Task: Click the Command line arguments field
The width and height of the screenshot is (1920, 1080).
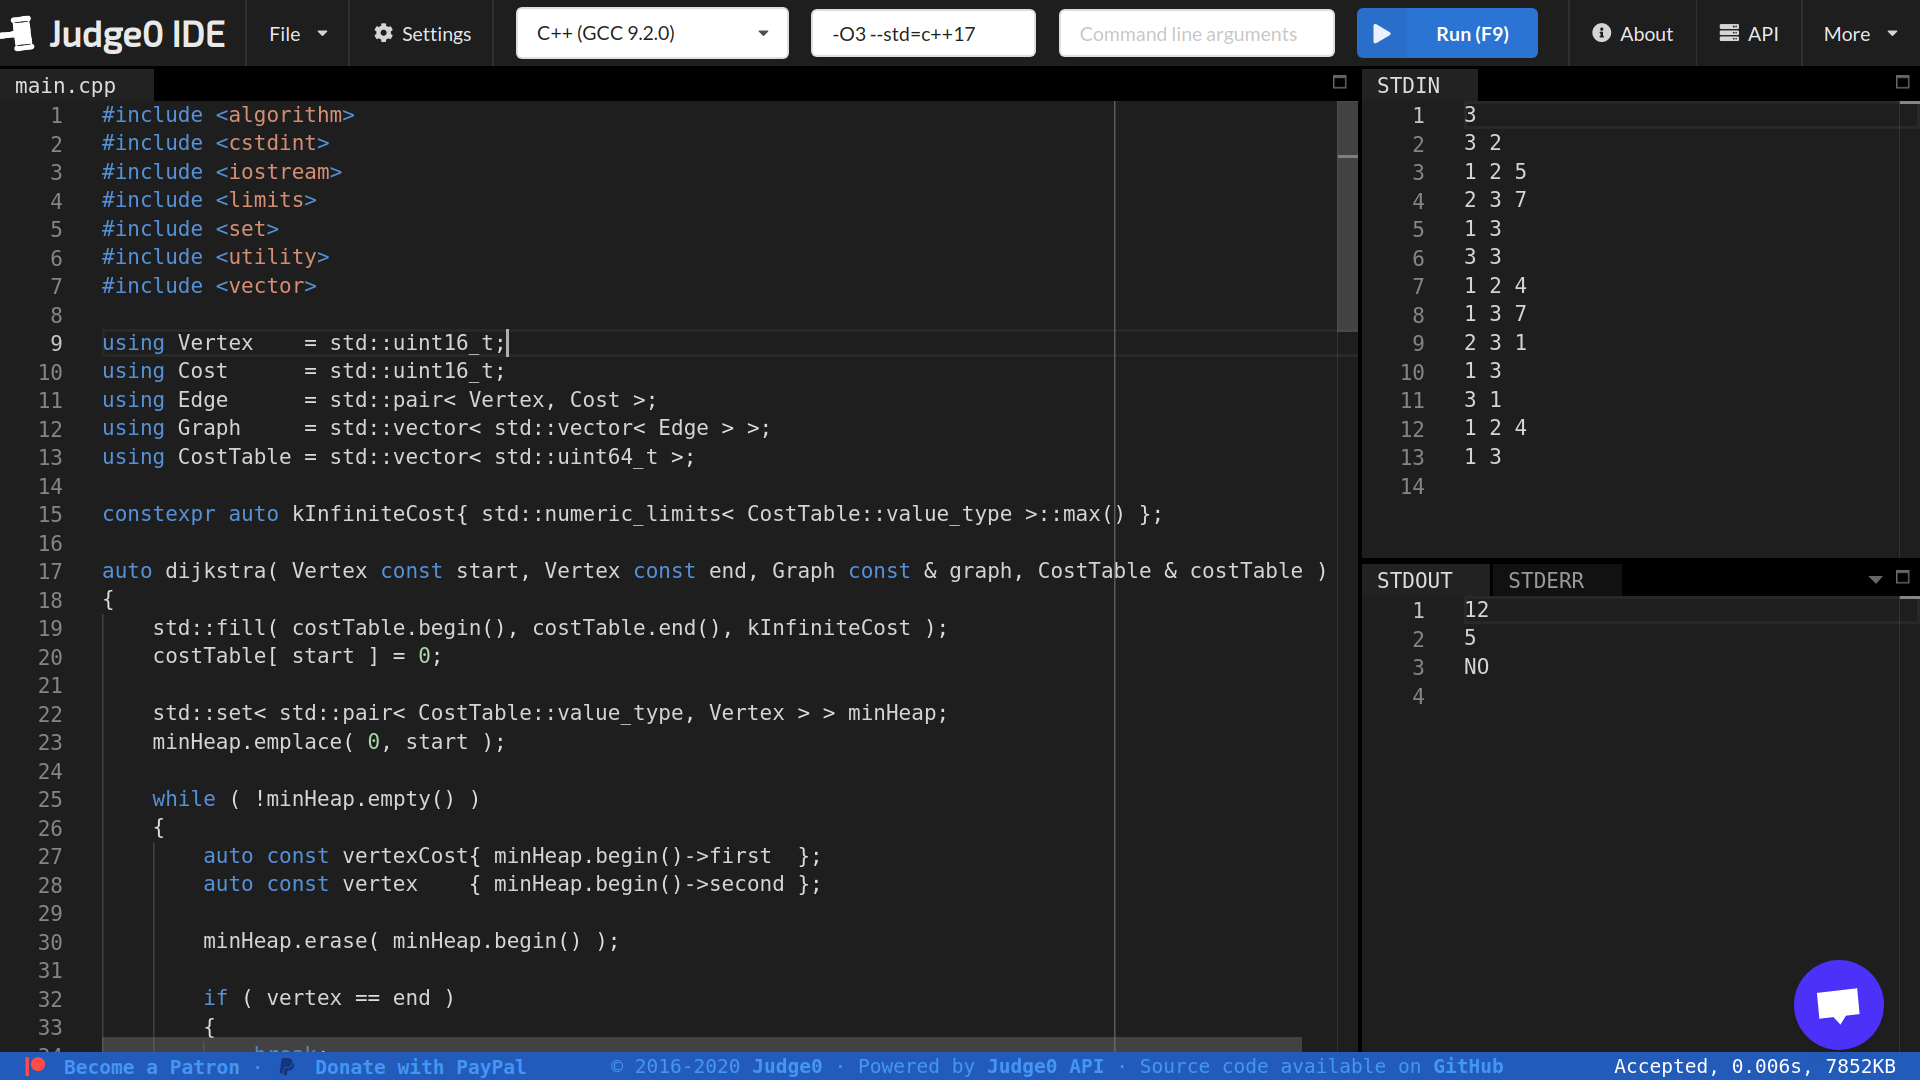Action: pyautogui.click(x=1196, y=32)
